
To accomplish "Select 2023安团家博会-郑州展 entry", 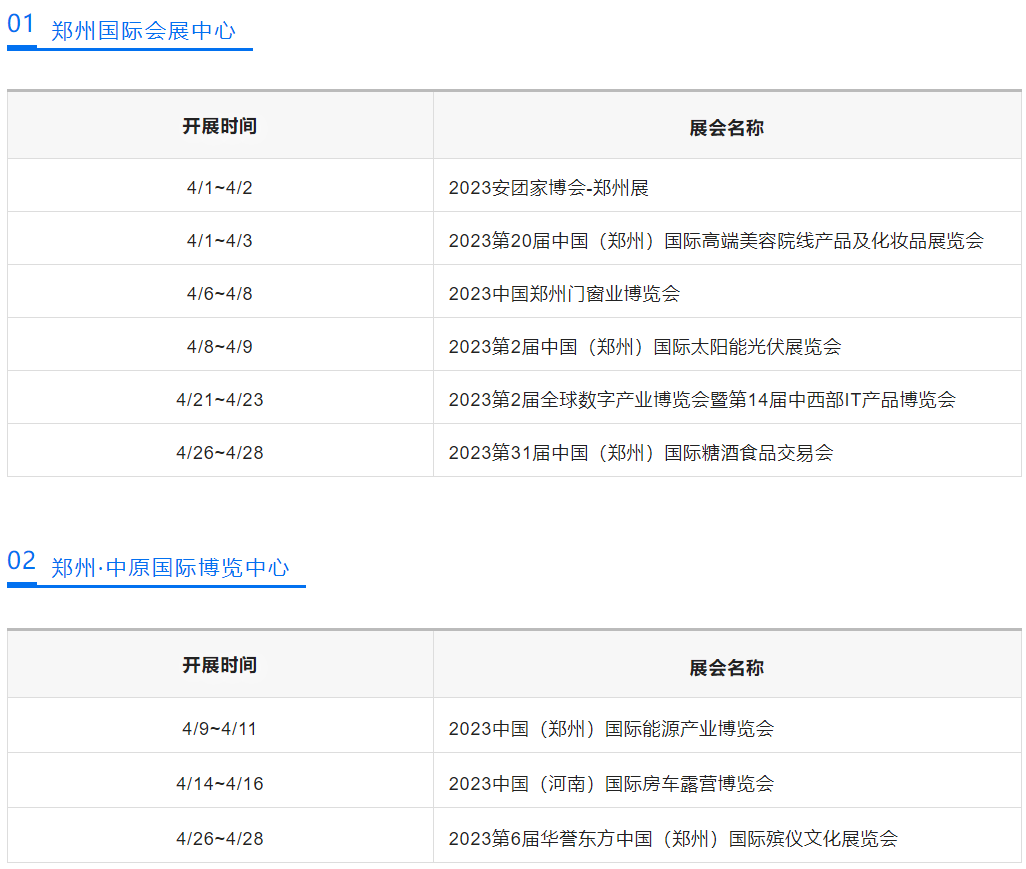I will (548, 188).
